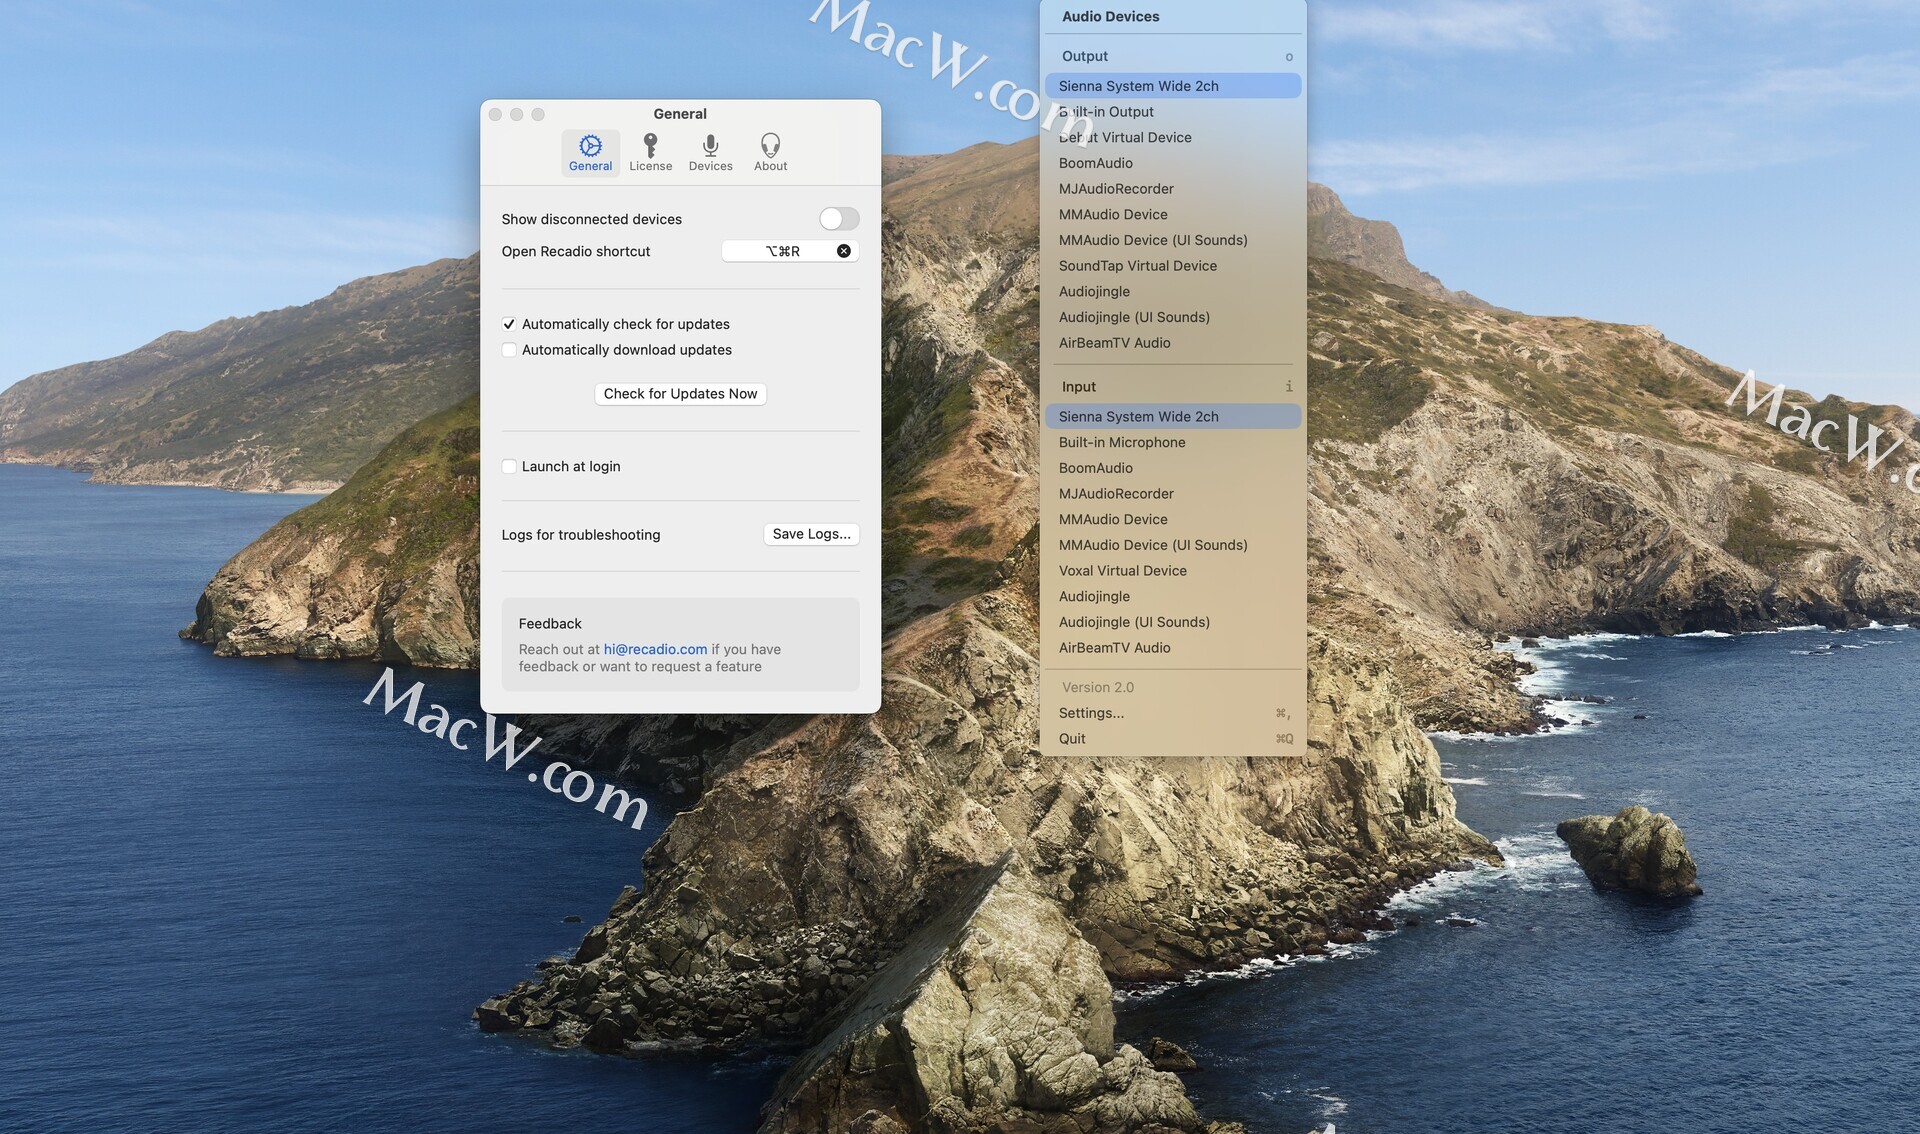
Task: Open the License key icon tab
Action: click(x=650, y=146)
